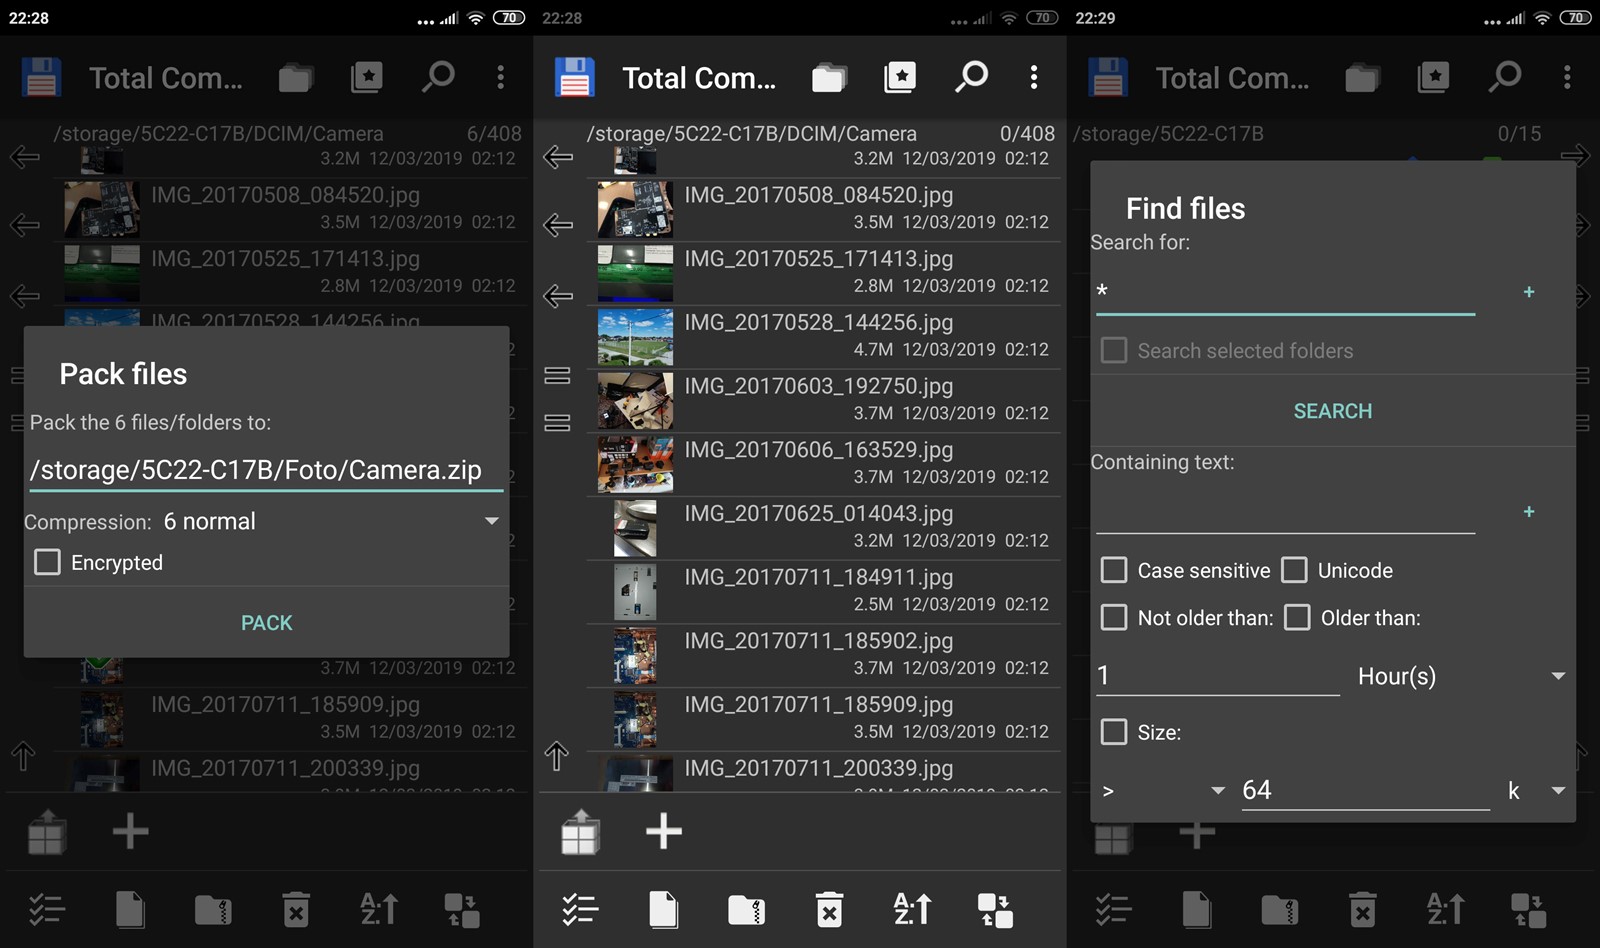Tap search magnifier icon in middle panel toolbar
The height and width of the screenshot is (948, 1600).
pos(970,77)
